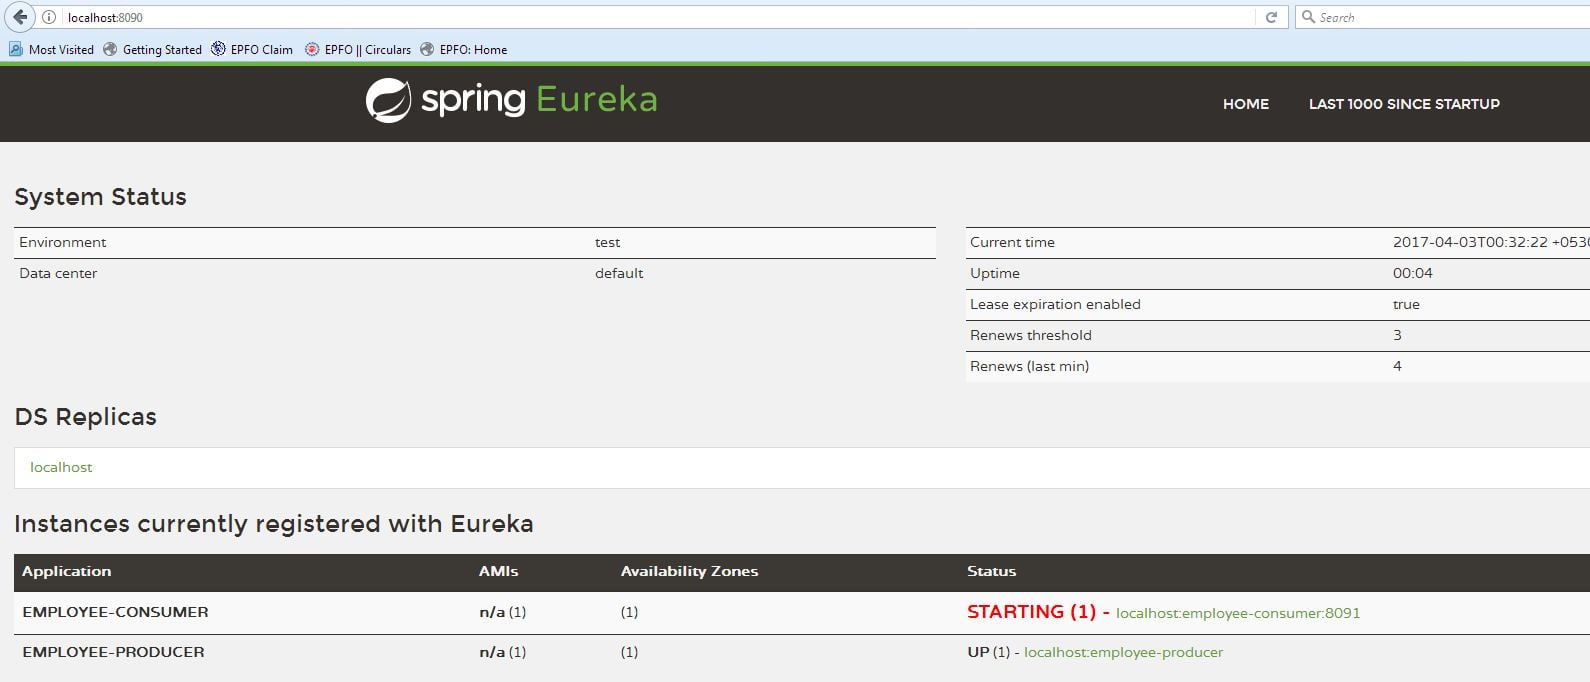Open the Most Visited bookmark
Screen dimensions: 1590x682
click(x=51, y=49)
